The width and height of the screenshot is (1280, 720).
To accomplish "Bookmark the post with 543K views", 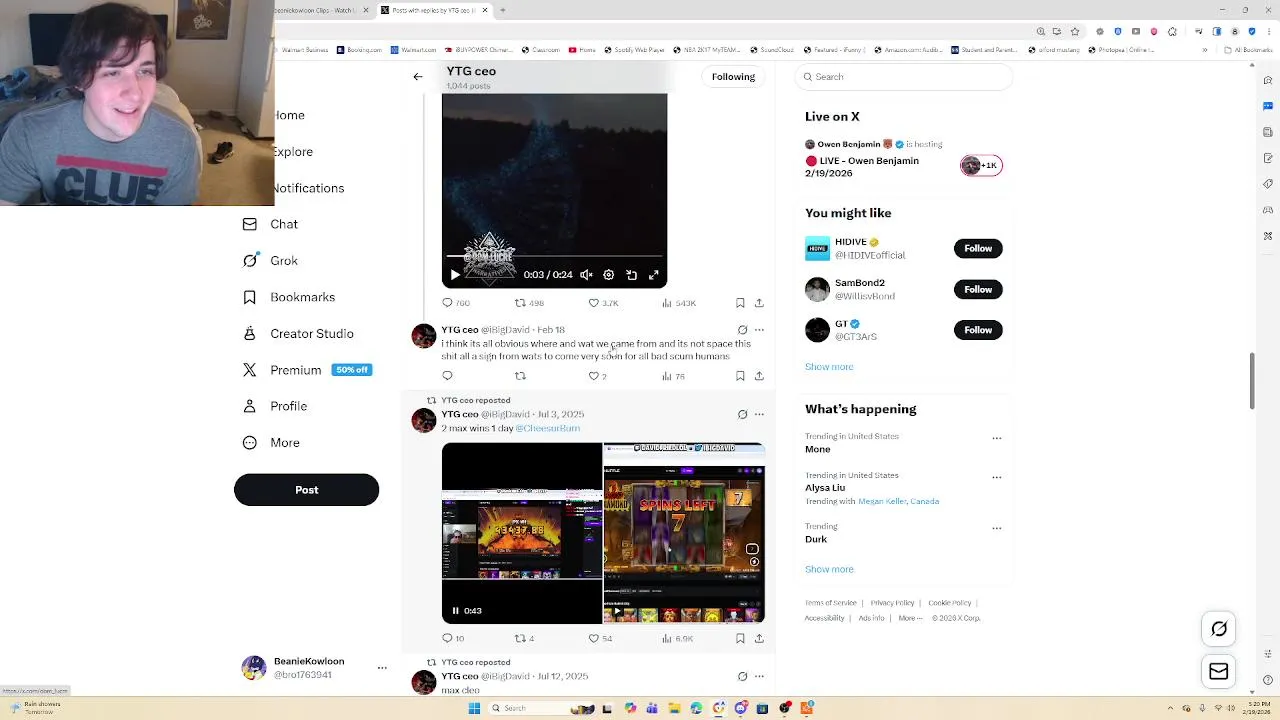I will click(x=740, y=303).
